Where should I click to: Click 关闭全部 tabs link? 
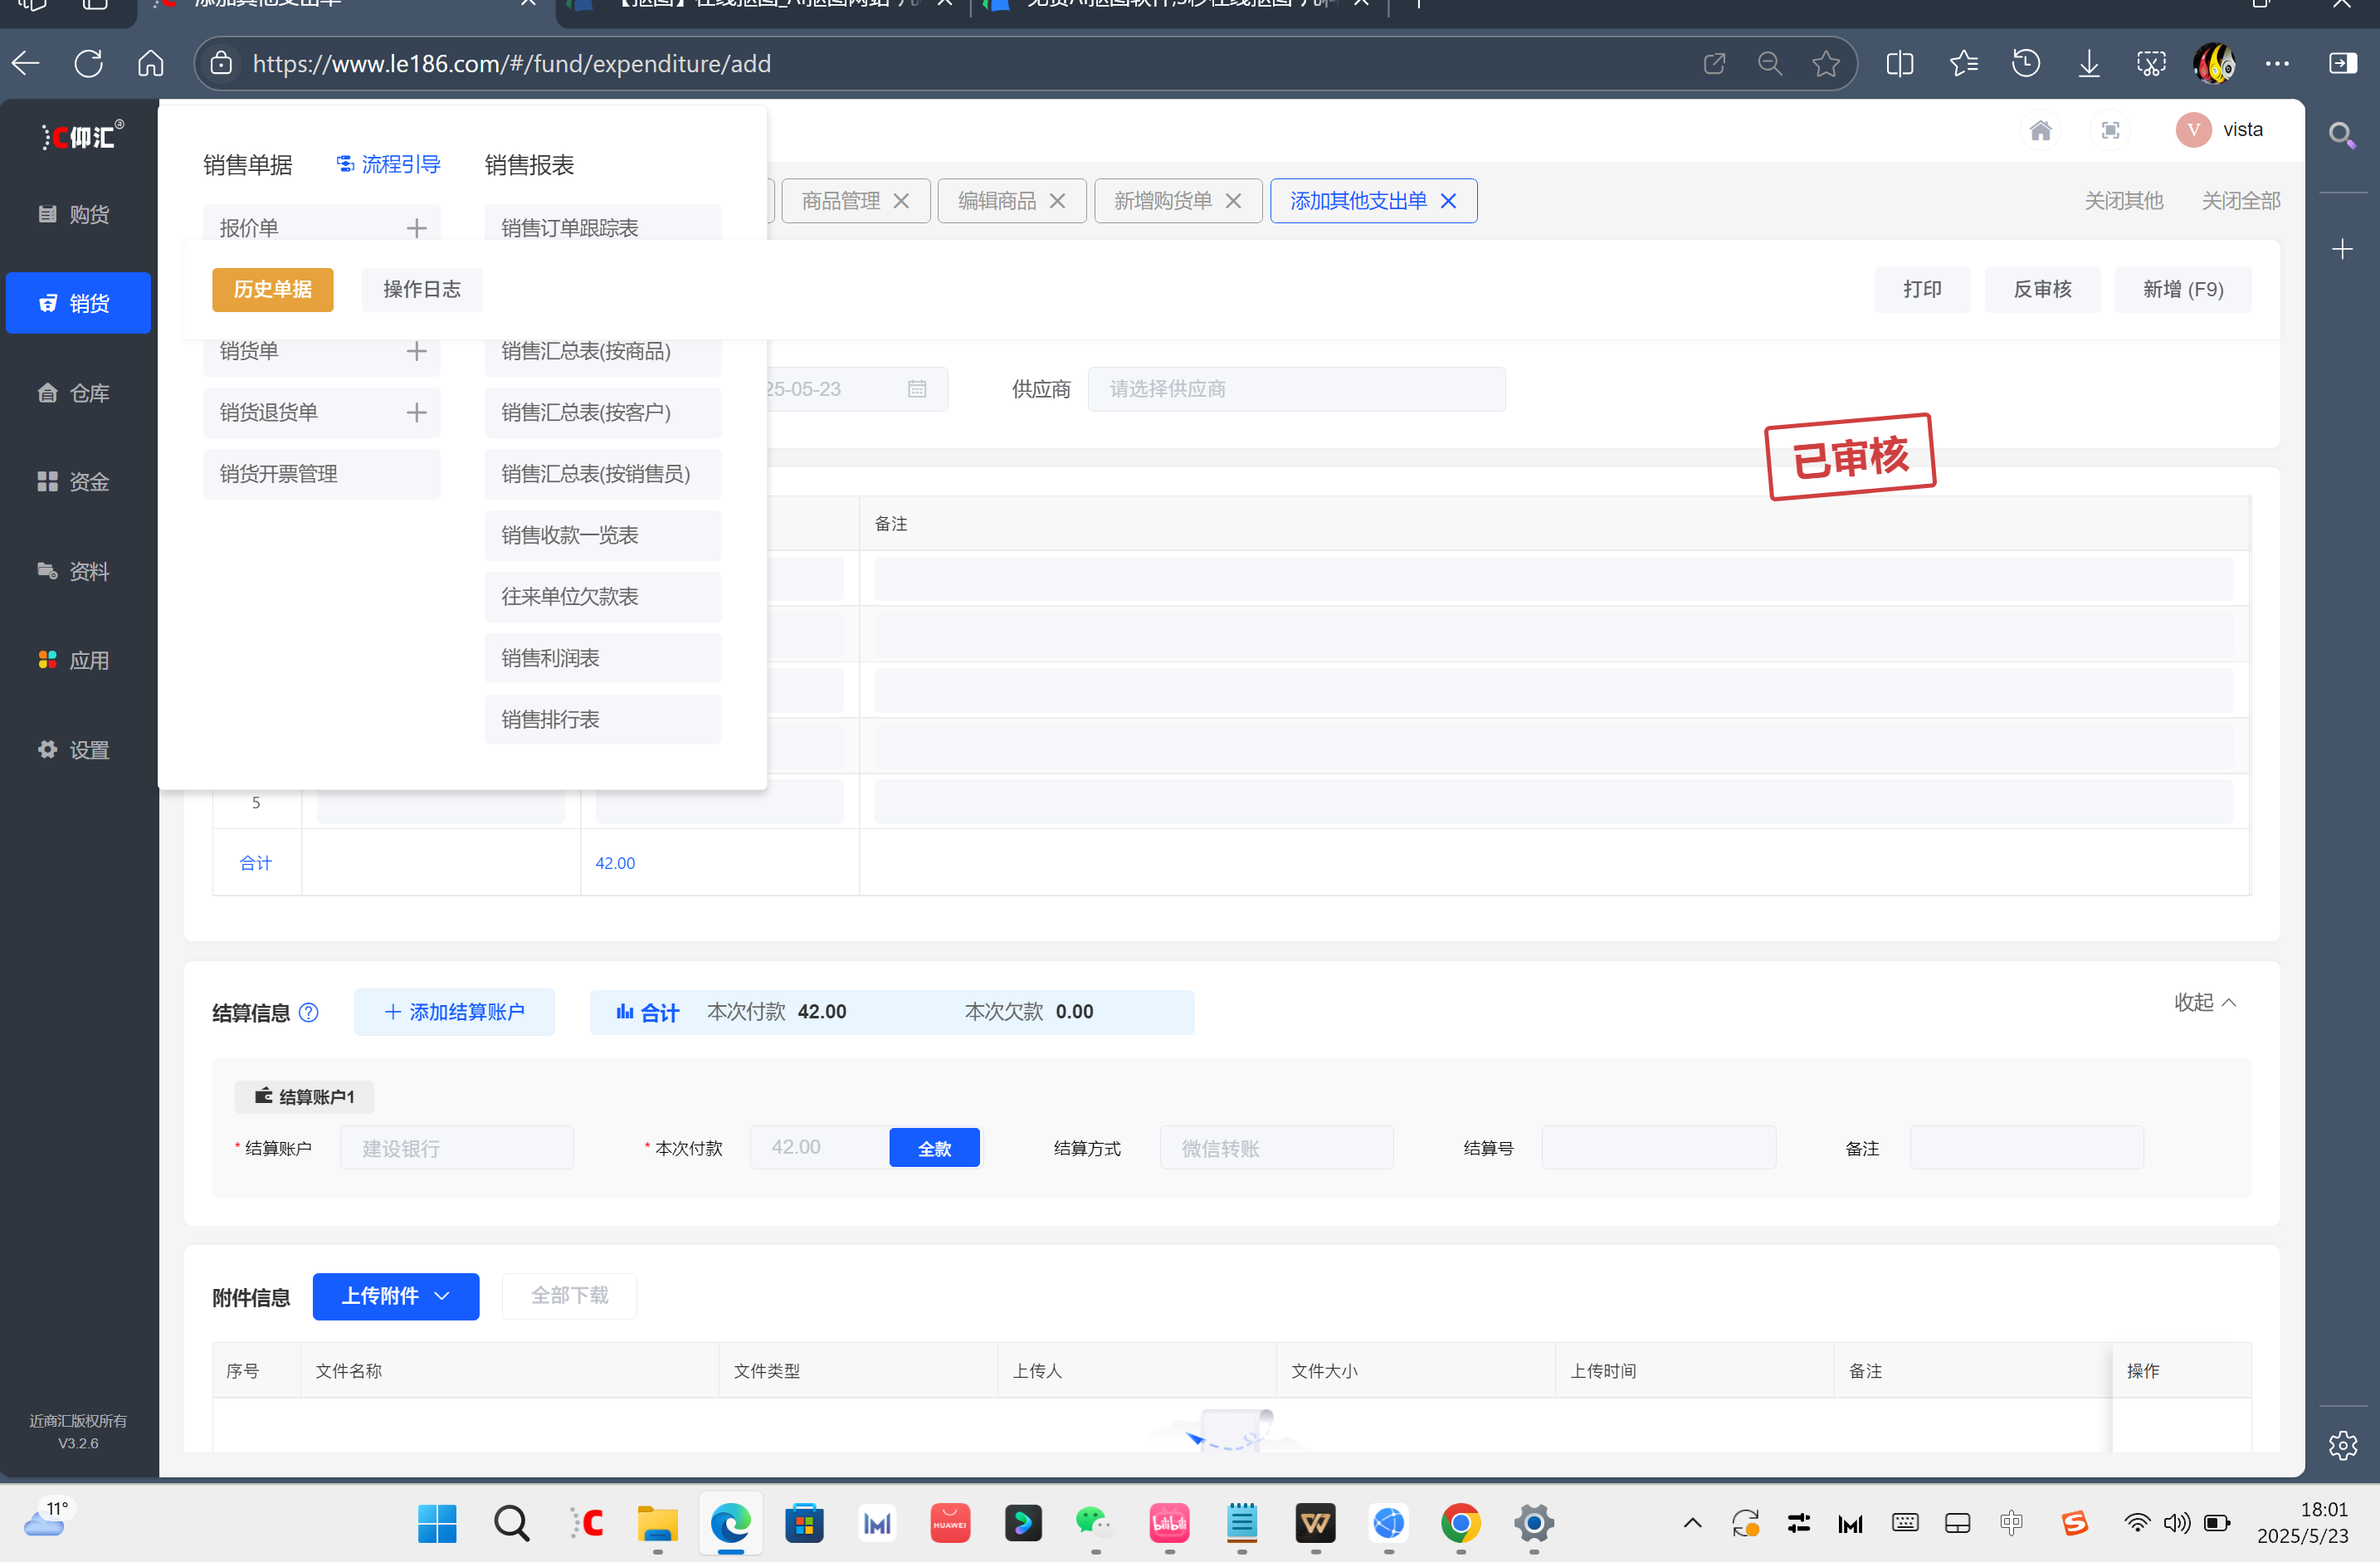coord(2240,201)
